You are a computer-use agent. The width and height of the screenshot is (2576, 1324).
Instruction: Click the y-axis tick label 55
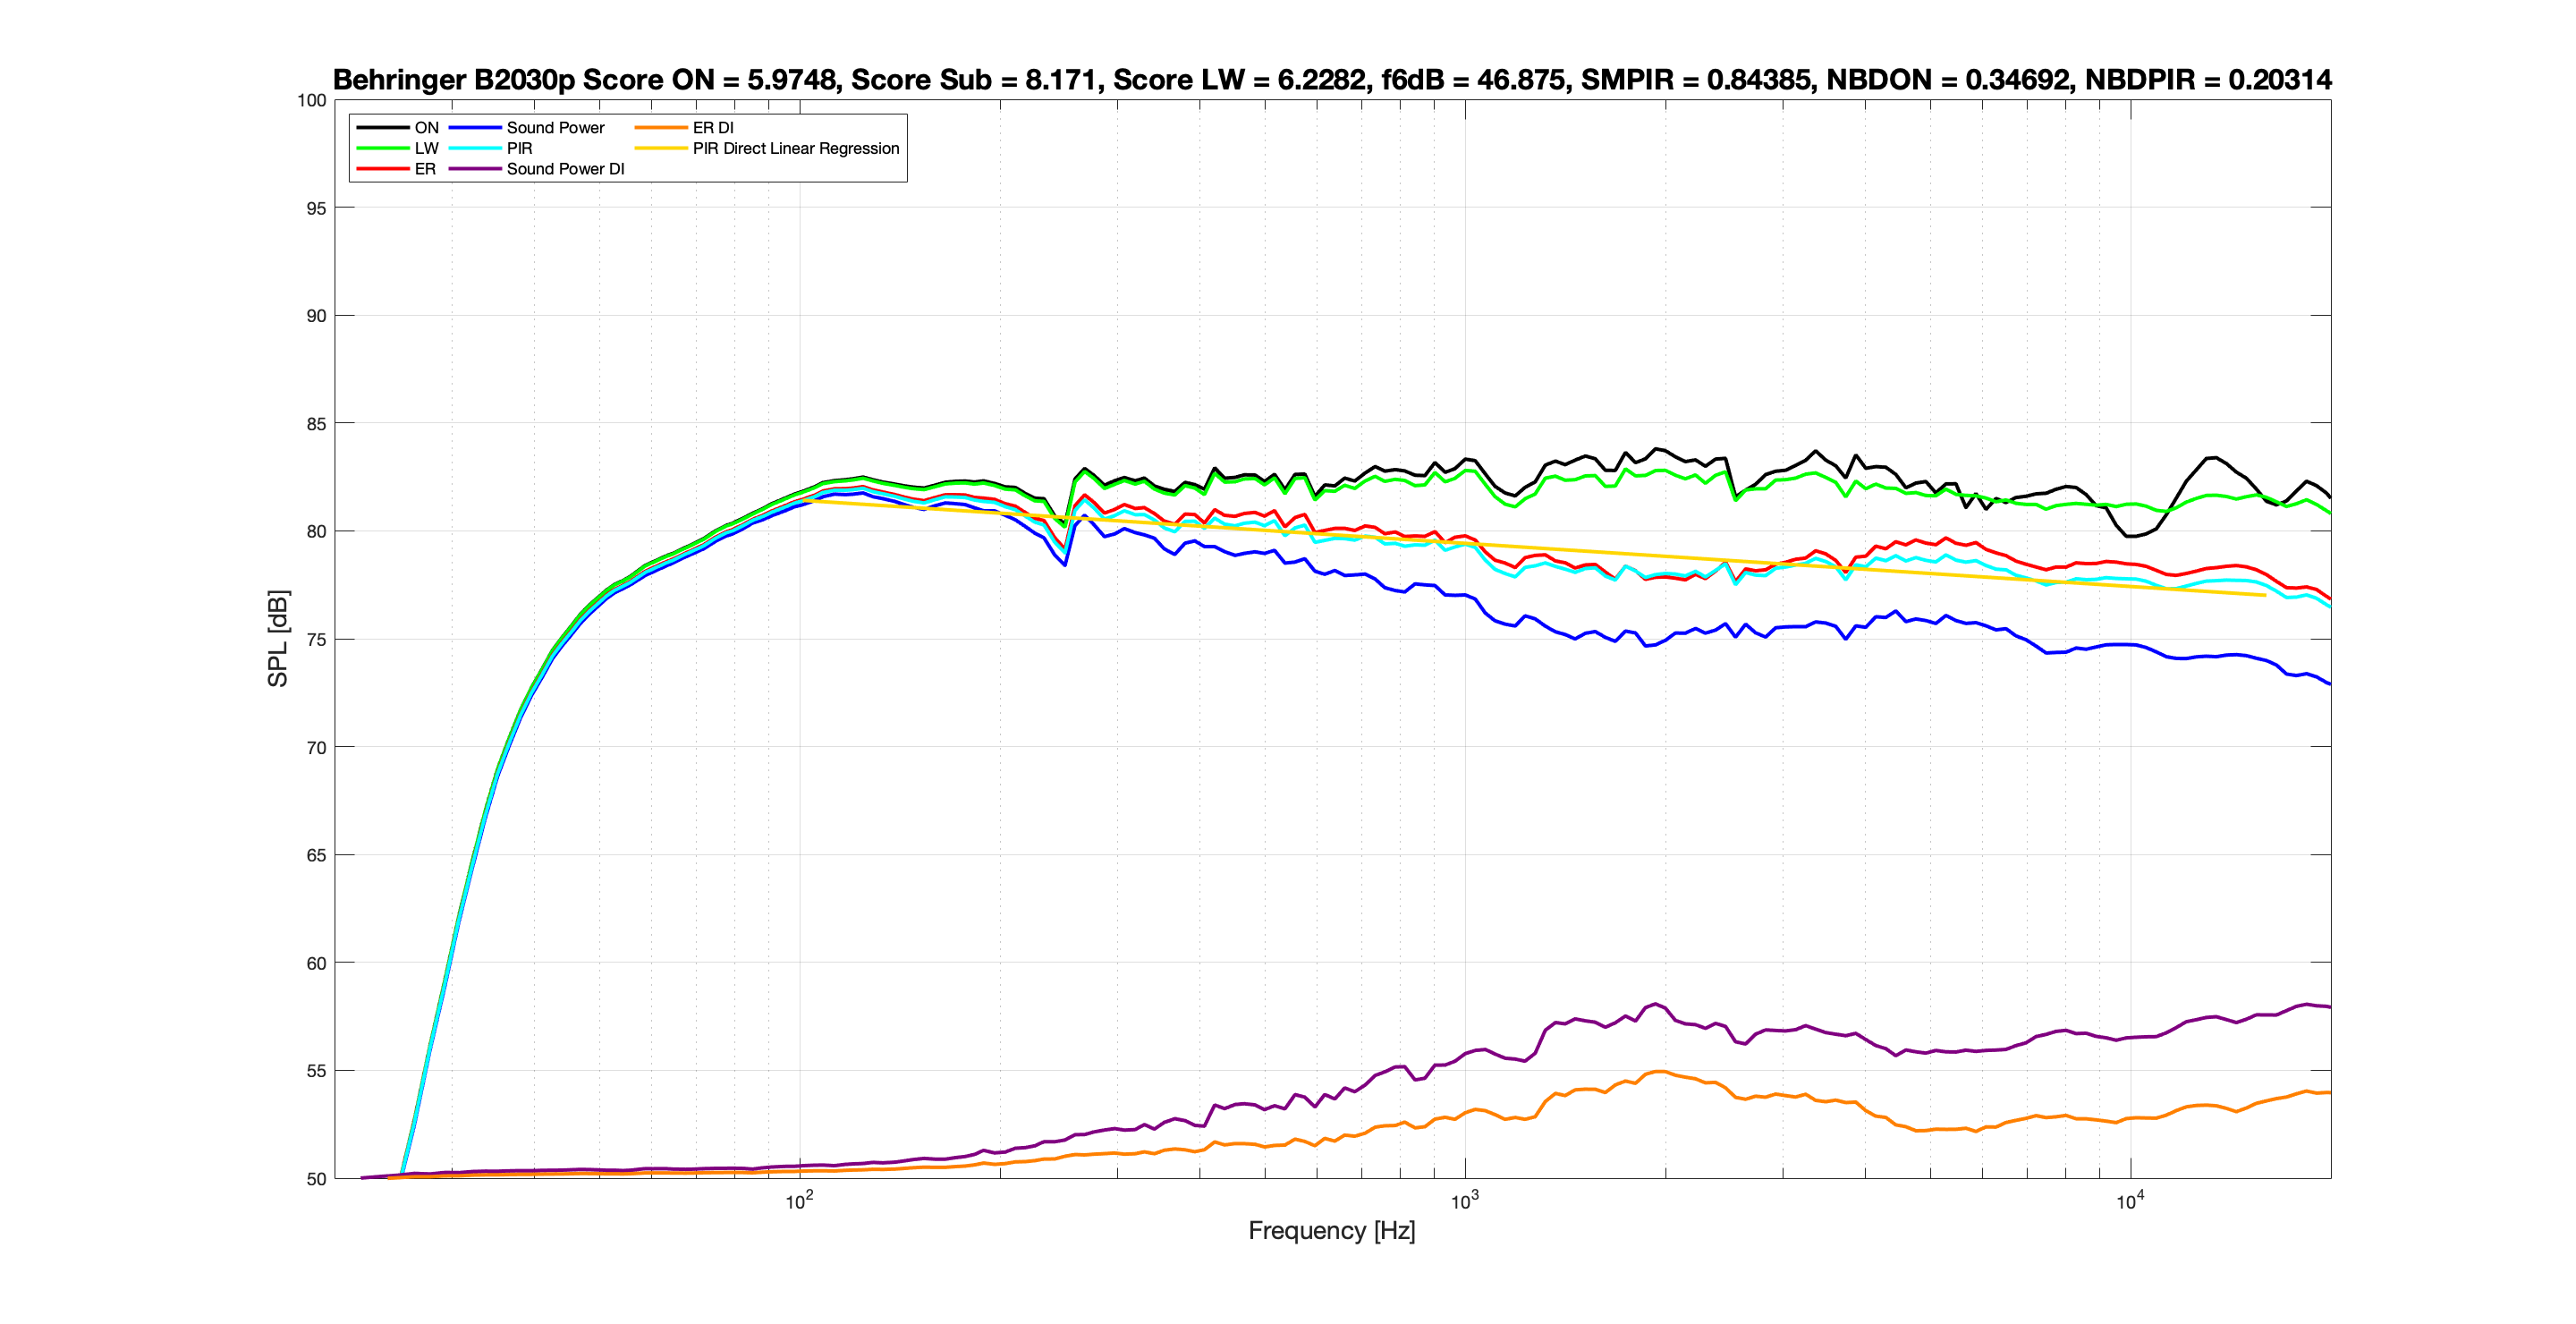(316, 1071)
